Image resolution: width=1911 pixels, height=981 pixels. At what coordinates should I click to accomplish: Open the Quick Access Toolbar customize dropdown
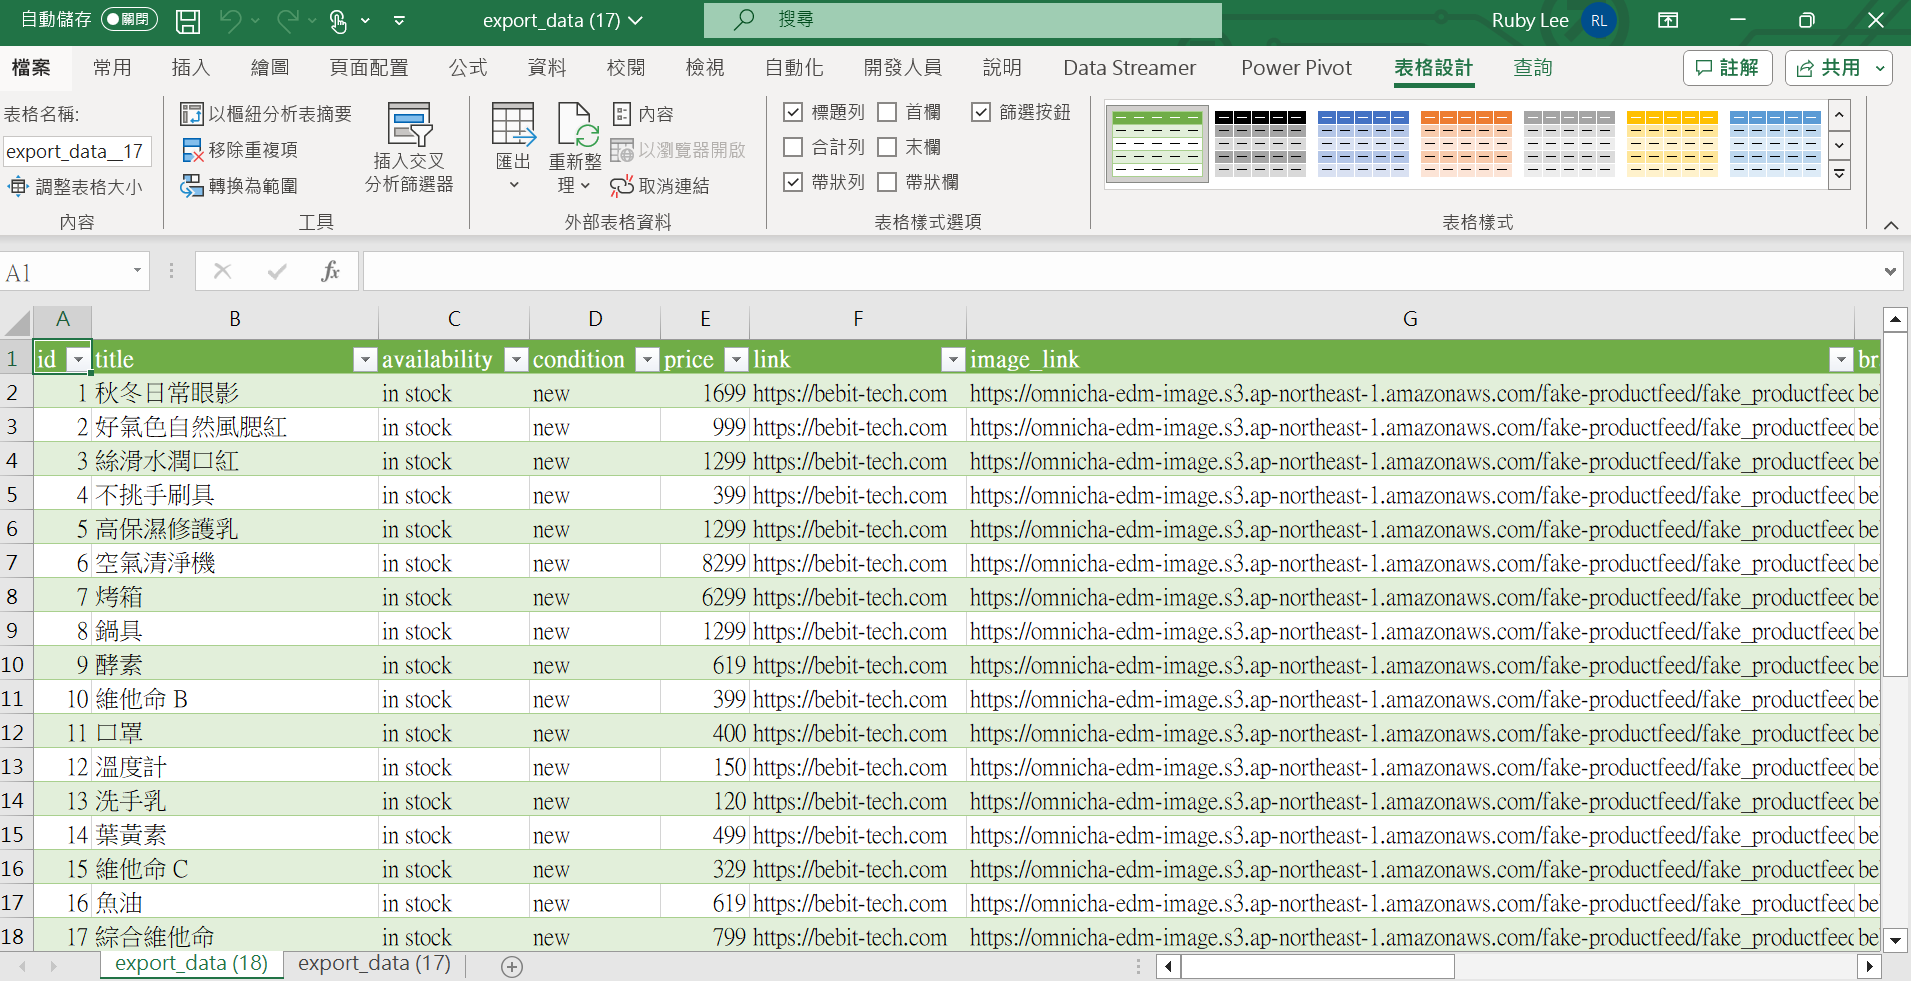coord(399,20)
